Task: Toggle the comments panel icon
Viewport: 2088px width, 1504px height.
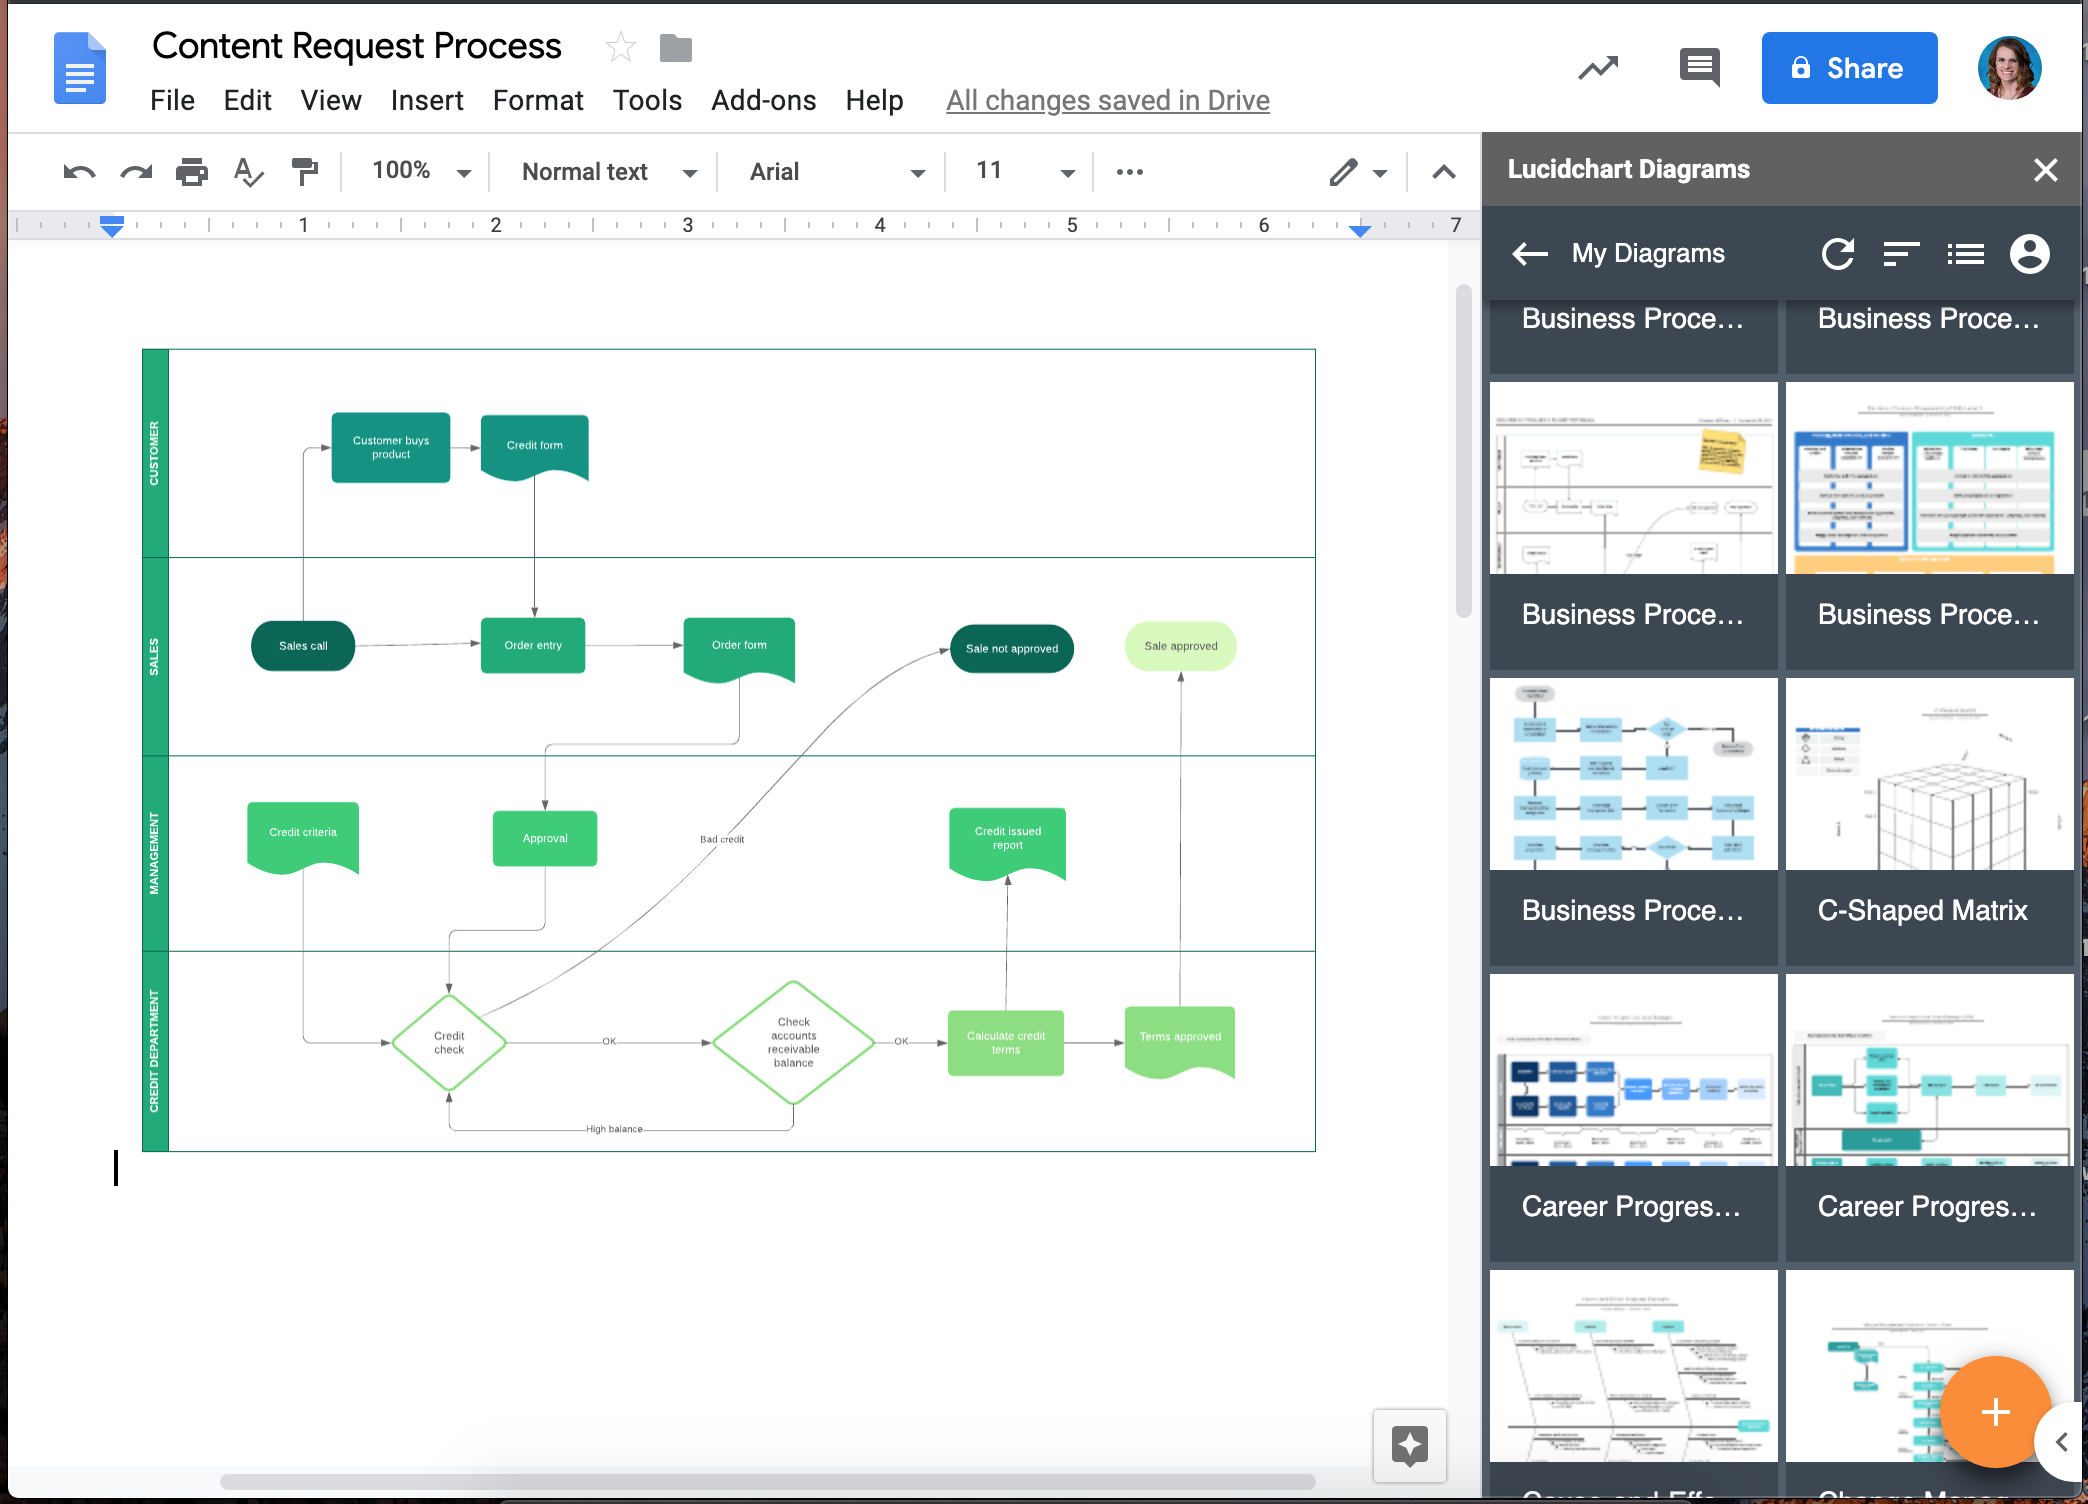Action: (x=1701, y=66)
